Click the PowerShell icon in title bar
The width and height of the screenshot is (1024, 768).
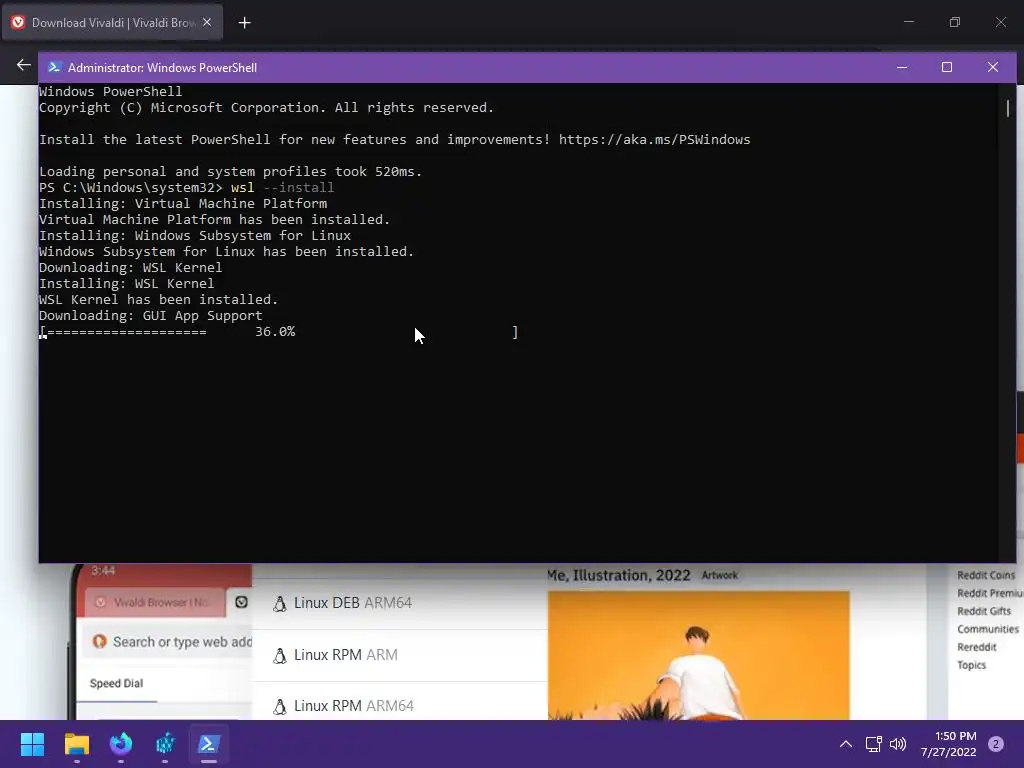pyautogui.click(x=54, y=67)
